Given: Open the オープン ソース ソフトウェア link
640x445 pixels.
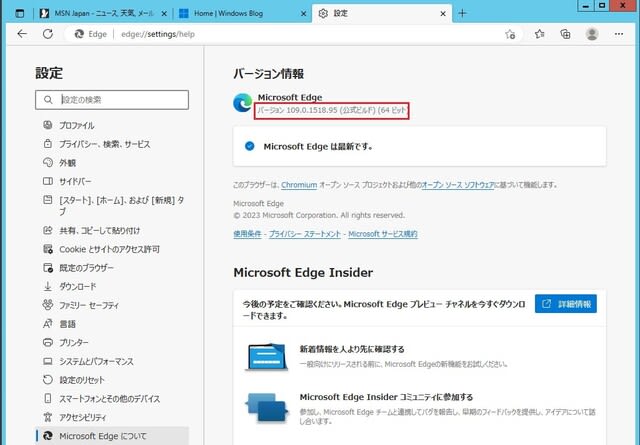Looking at the screenshot, I should click(x=458, y=185).
